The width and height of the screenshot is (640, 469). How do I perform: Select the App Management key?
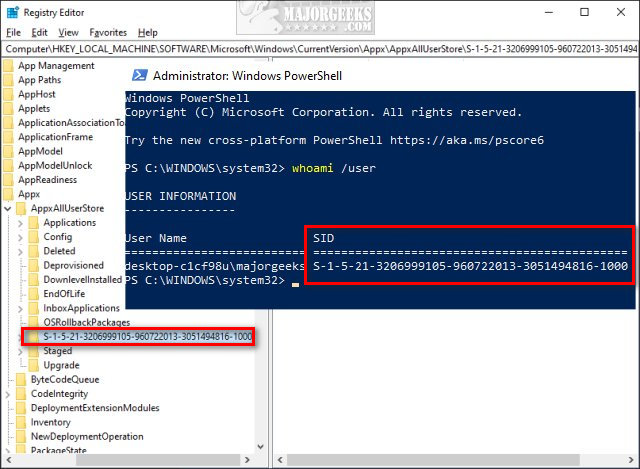tap(56, 66)
